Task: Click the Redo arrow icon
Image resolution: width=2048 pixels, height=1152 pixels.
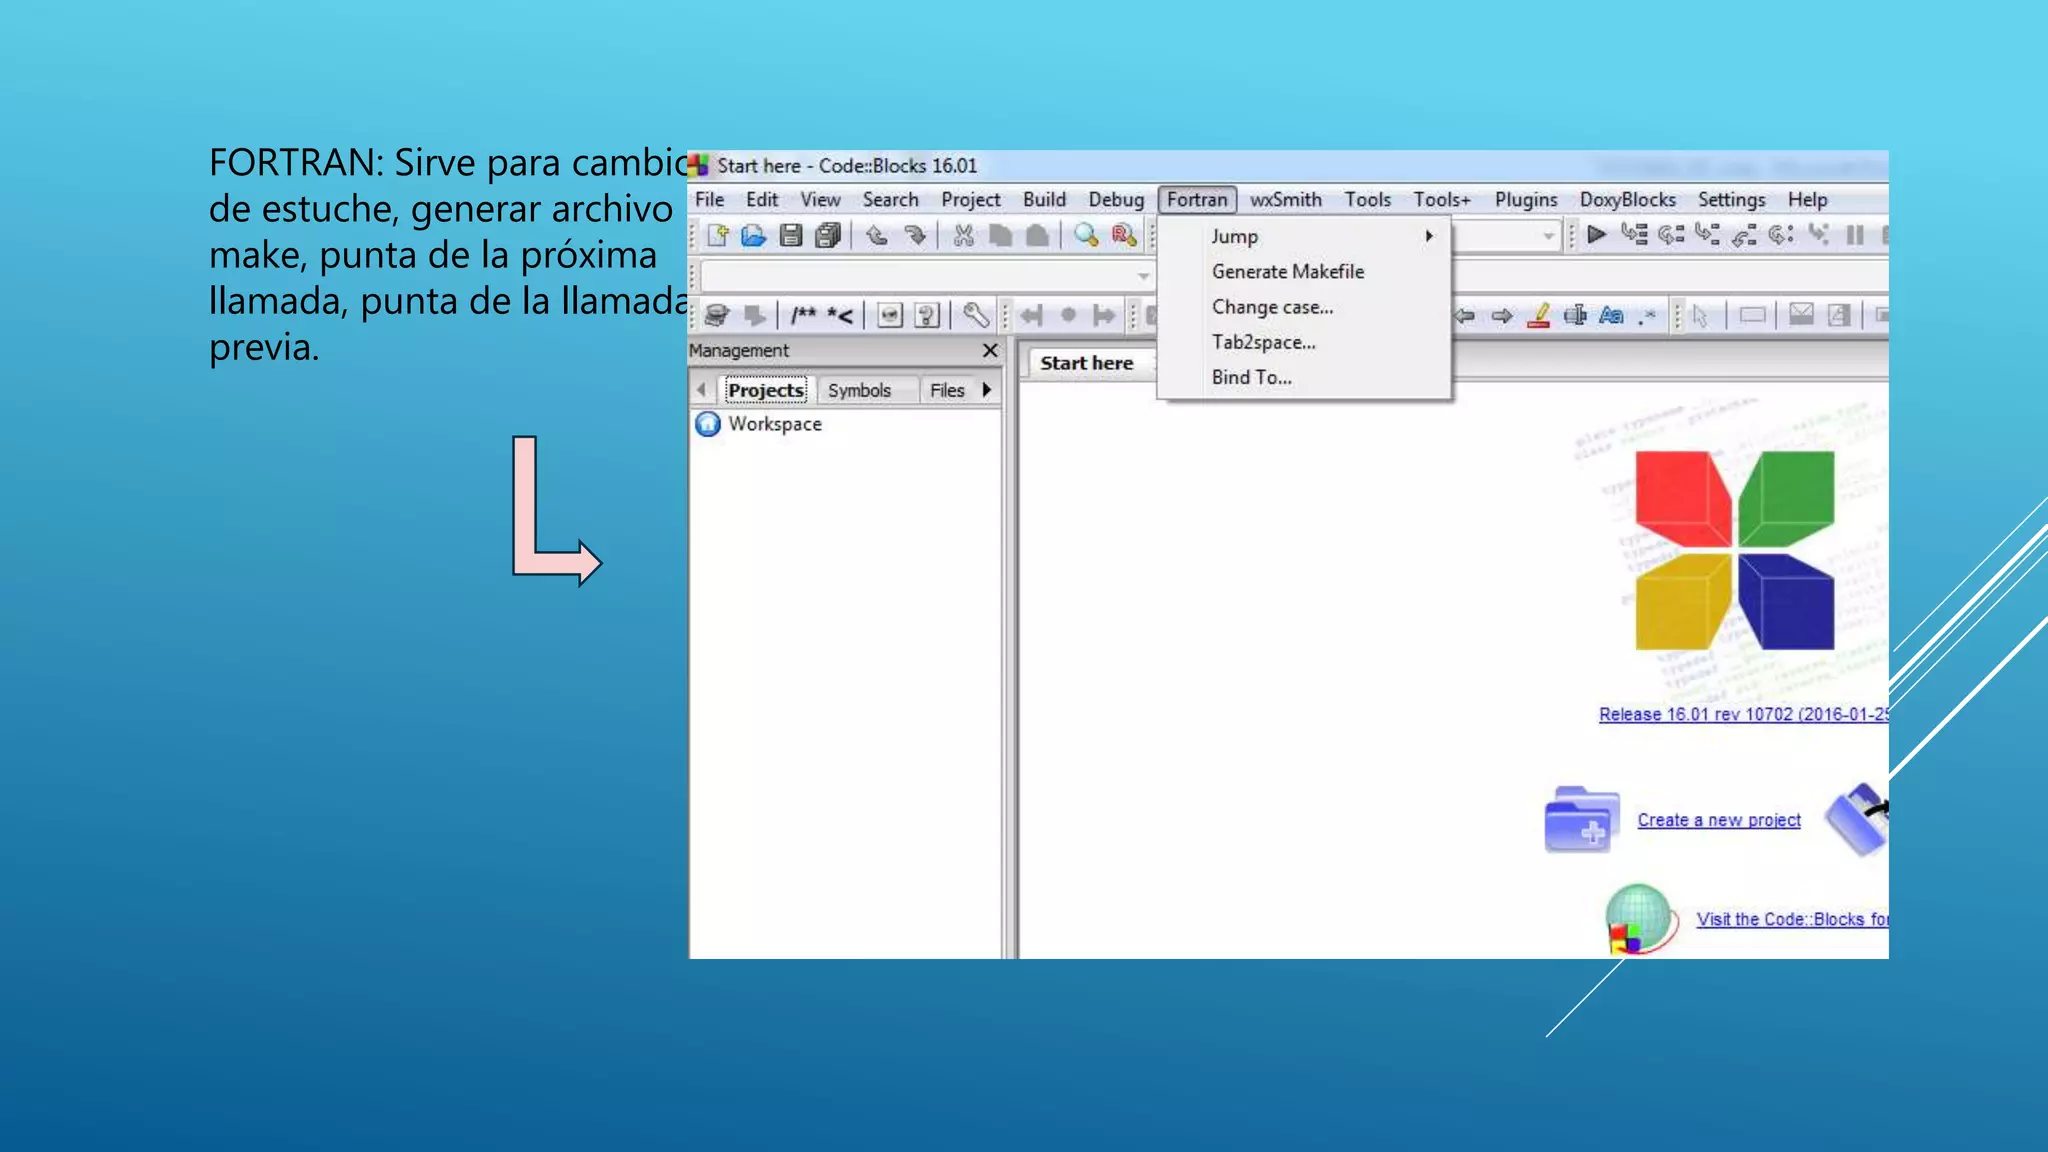Action: point(914,235)
